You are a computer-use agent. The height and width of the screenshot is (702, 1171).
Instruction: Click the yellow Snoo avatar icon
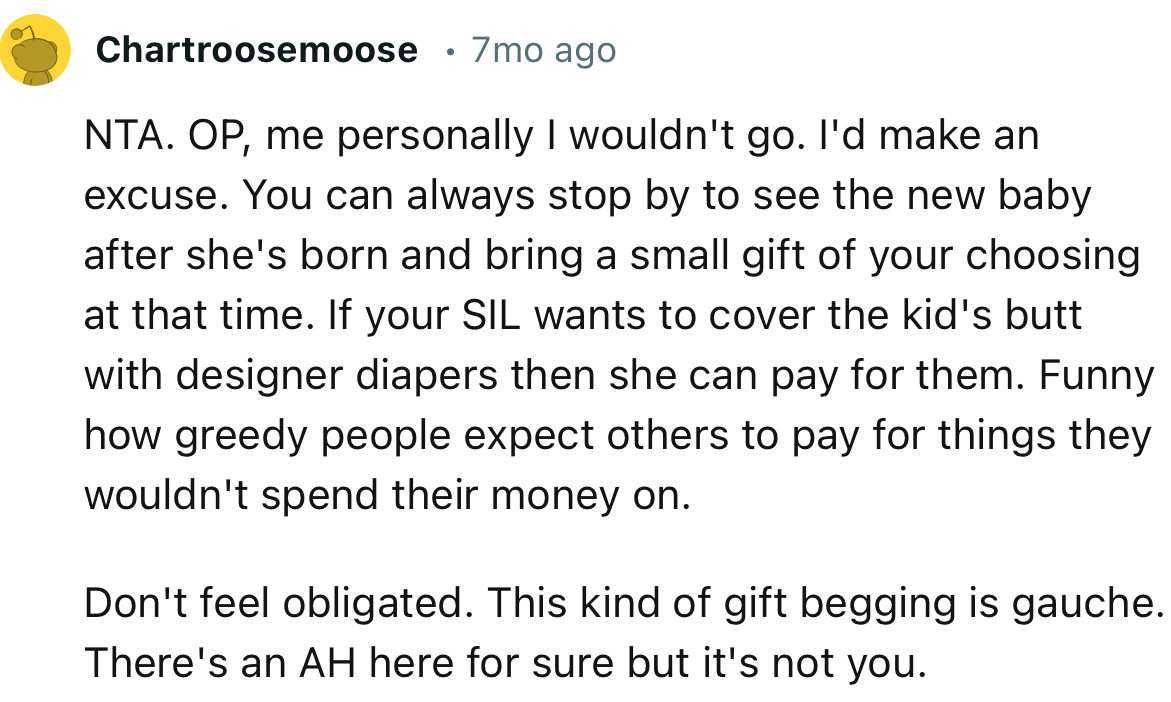click(x=35, y=50)
